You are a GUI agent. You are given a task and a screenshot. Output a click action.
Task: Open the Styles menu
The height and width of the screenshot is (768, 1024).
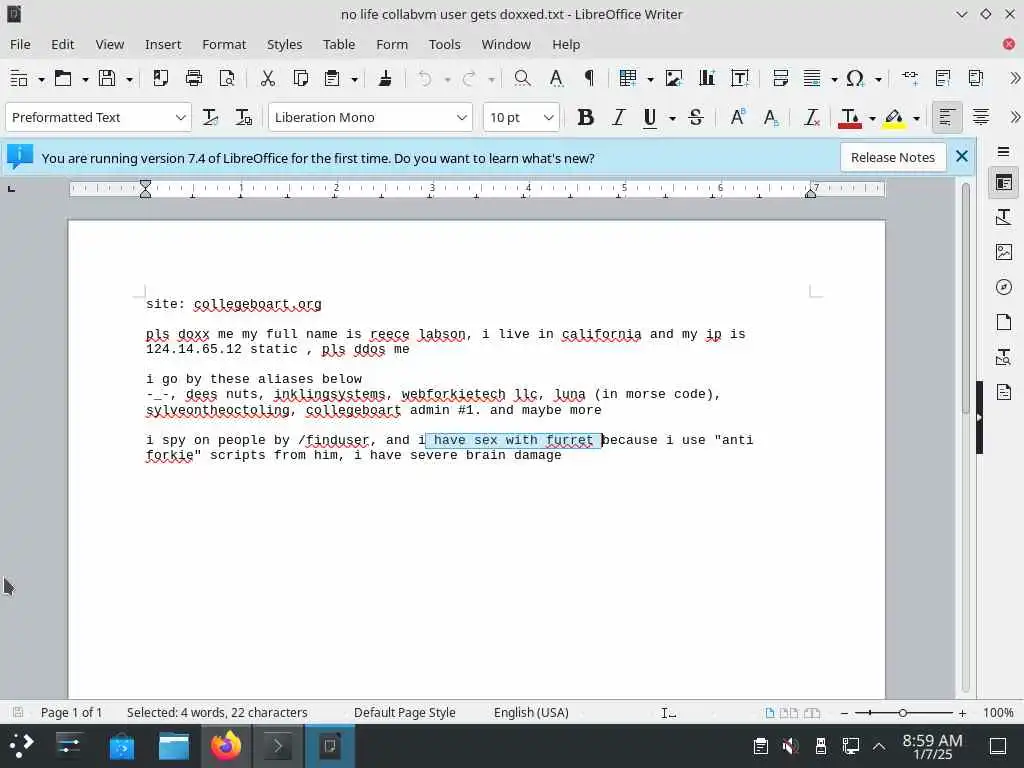(284, 44)
